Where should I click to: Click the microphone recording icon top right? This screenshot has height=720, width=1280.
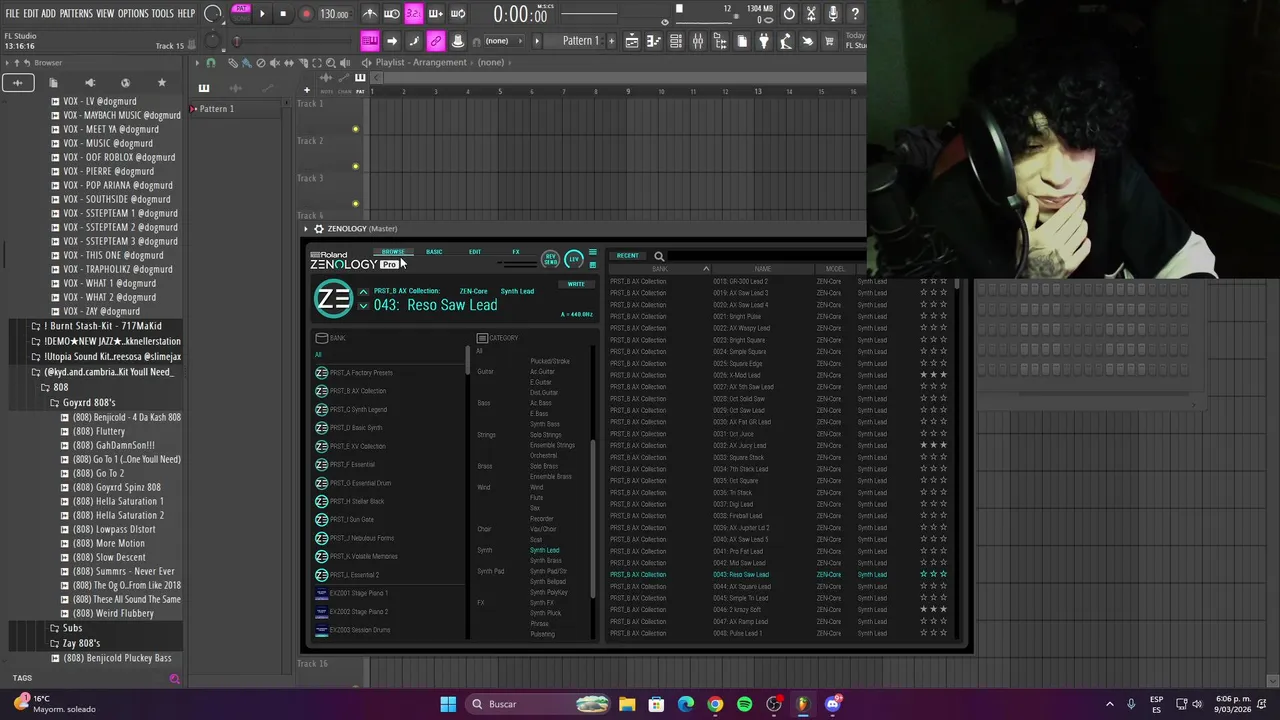[x=833, y=14]
